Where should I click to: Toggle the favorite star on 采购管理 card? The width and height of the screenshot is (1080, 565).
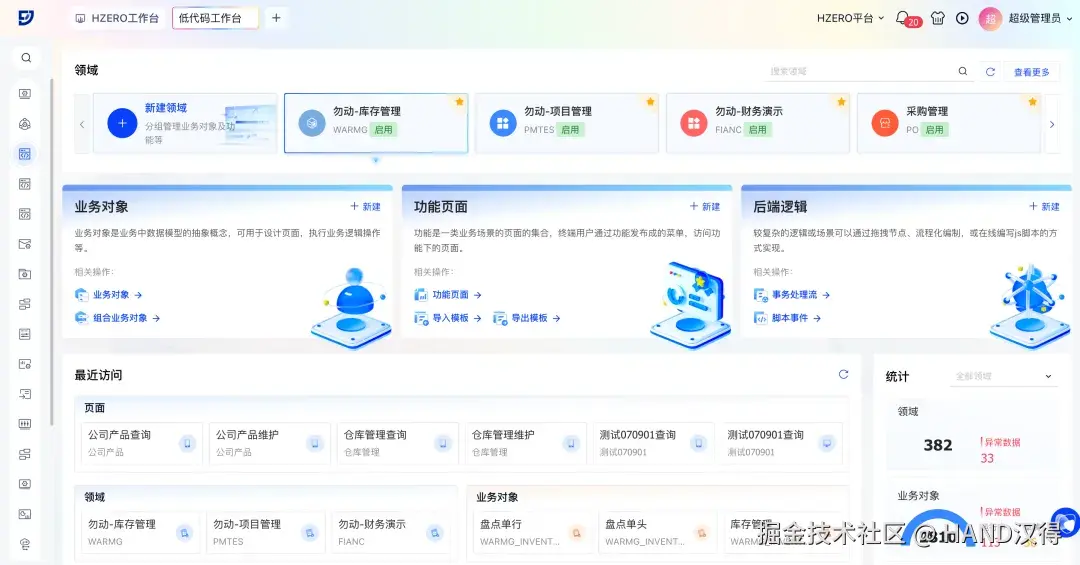(1032, 102)
